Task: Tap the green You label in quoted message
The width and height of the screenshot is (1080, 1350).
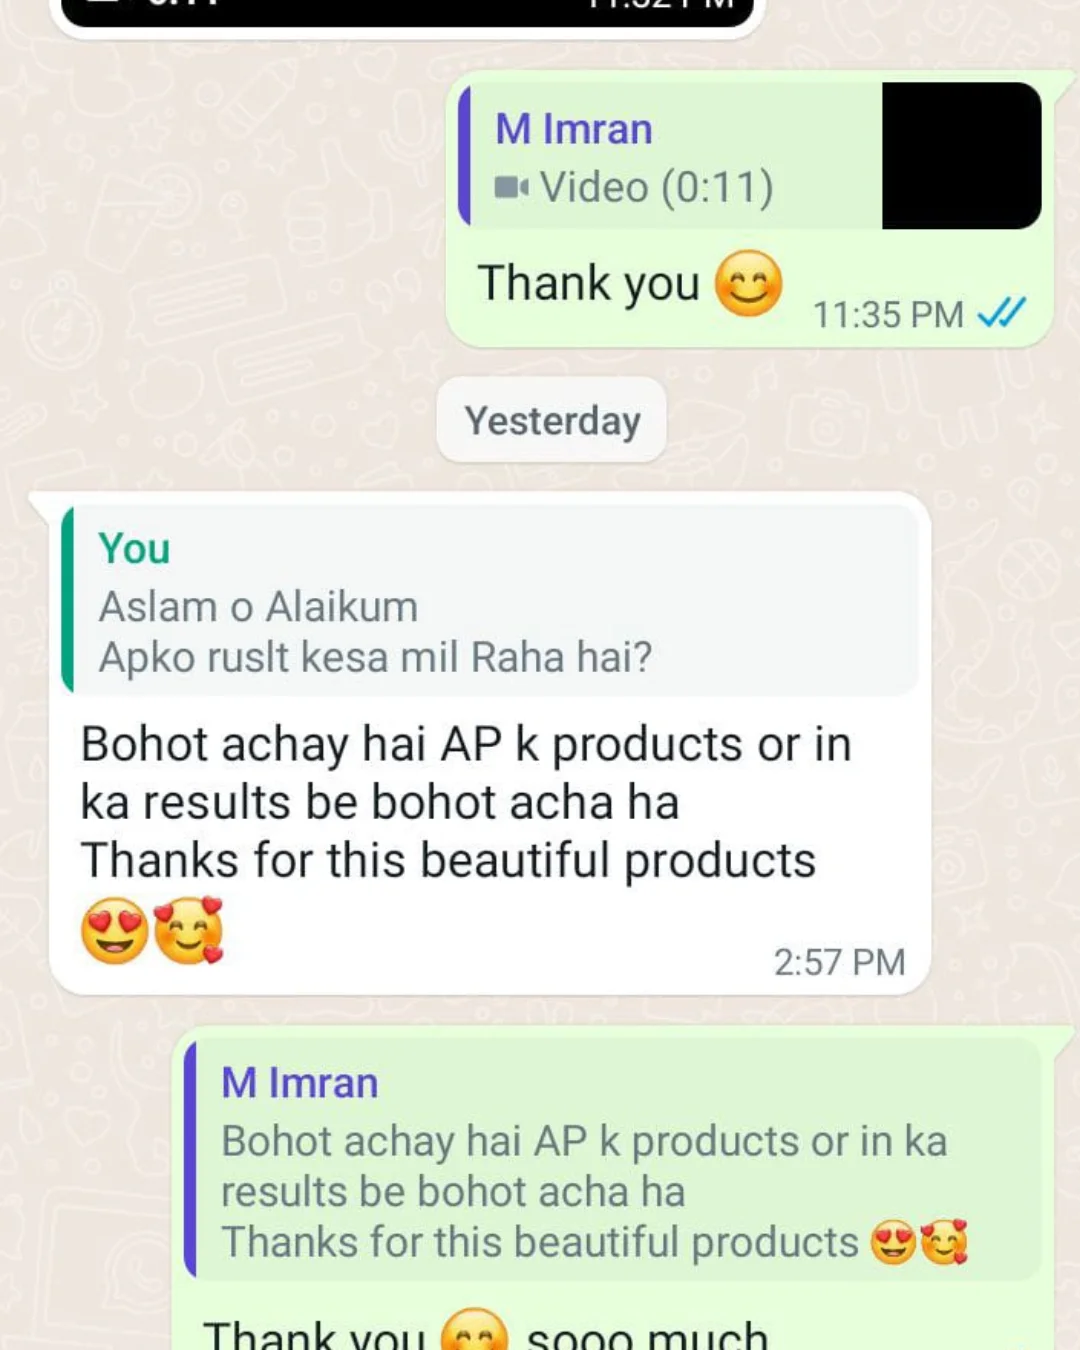Action: point(134,548)
